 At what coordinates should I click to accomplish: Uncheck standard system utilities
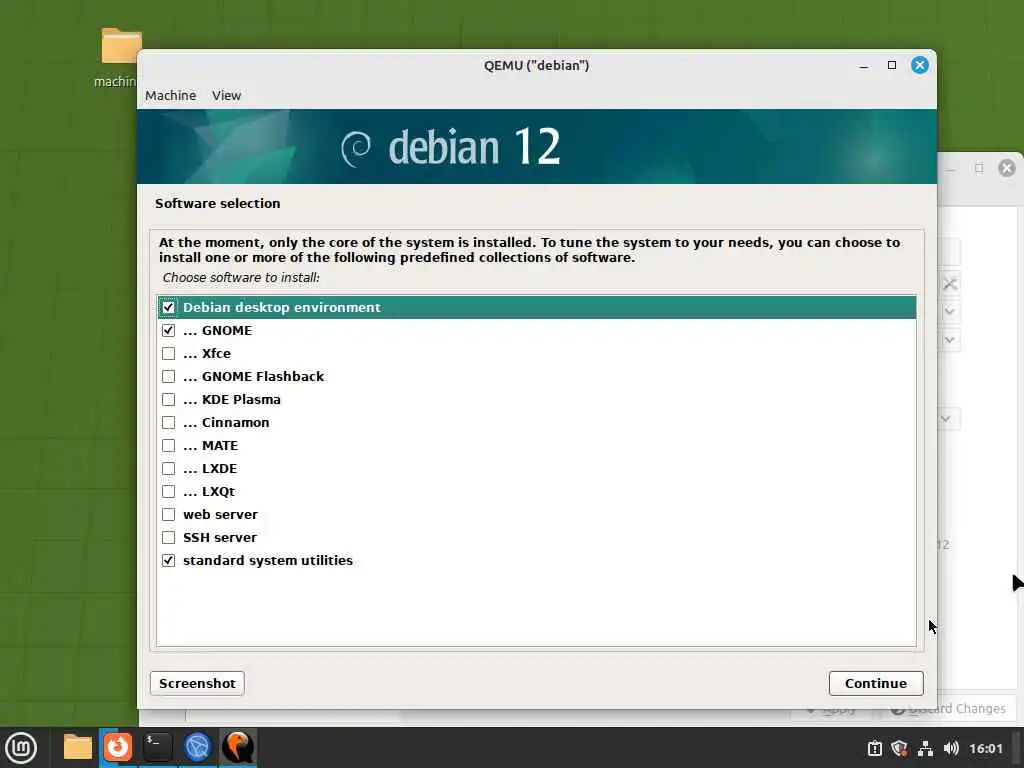(168, 560)
